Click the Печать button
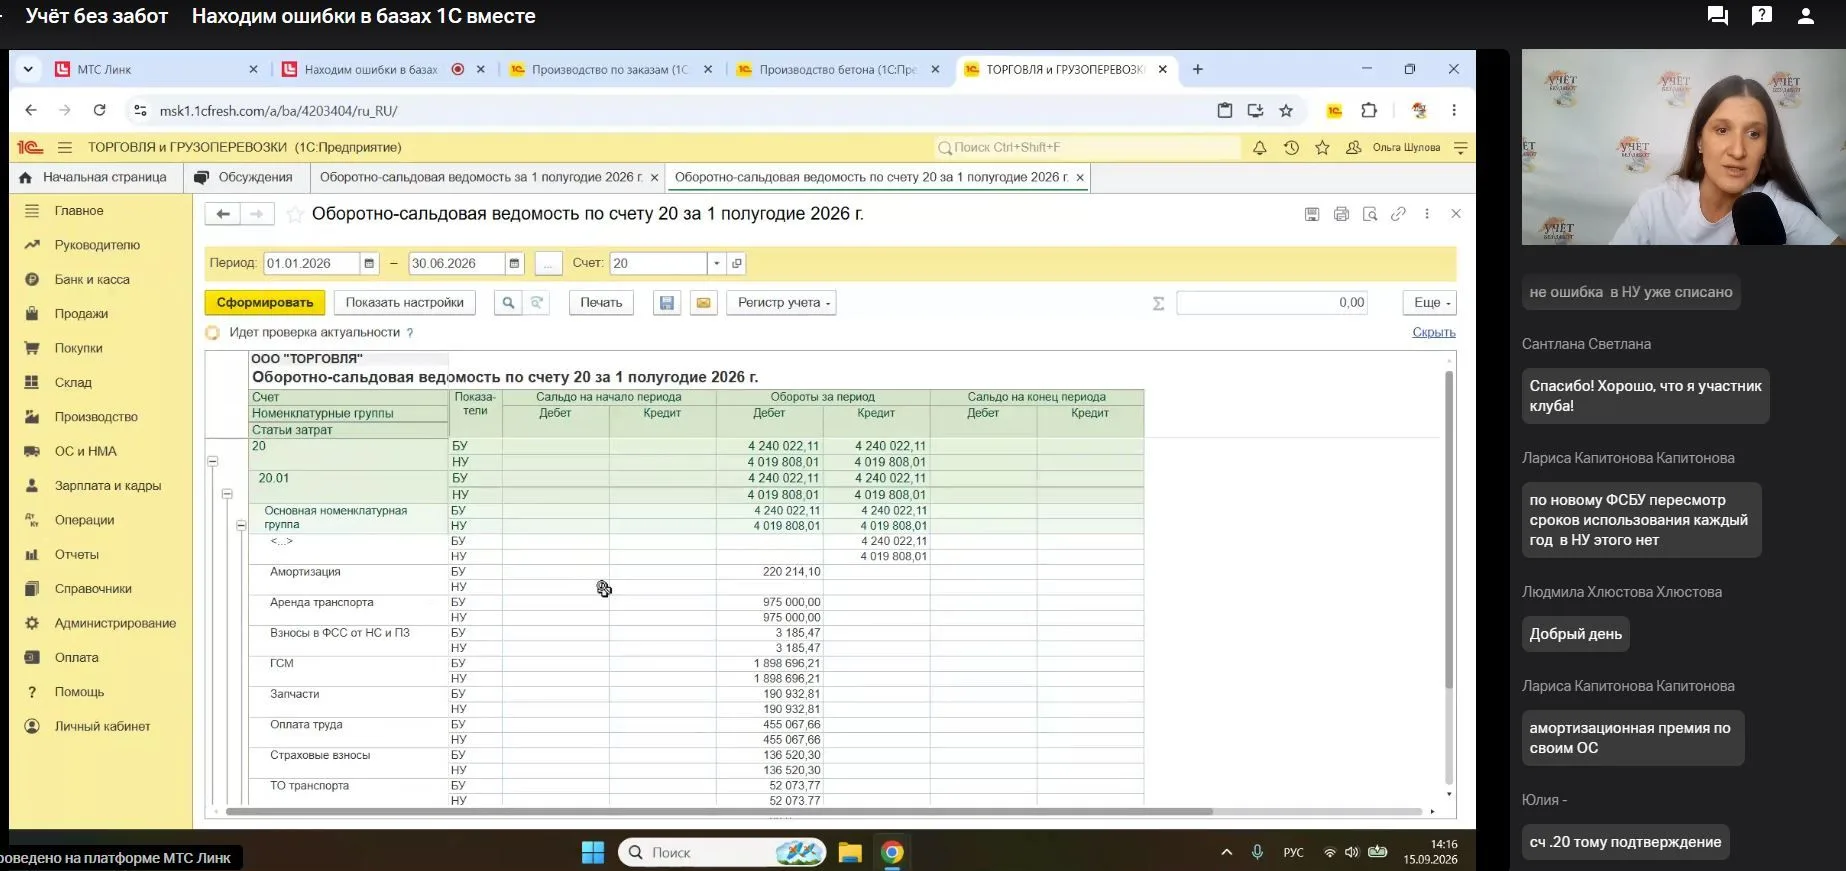The height and width of the screenshot is (871, 1846). pyautogui.click(x=601, y=303)
